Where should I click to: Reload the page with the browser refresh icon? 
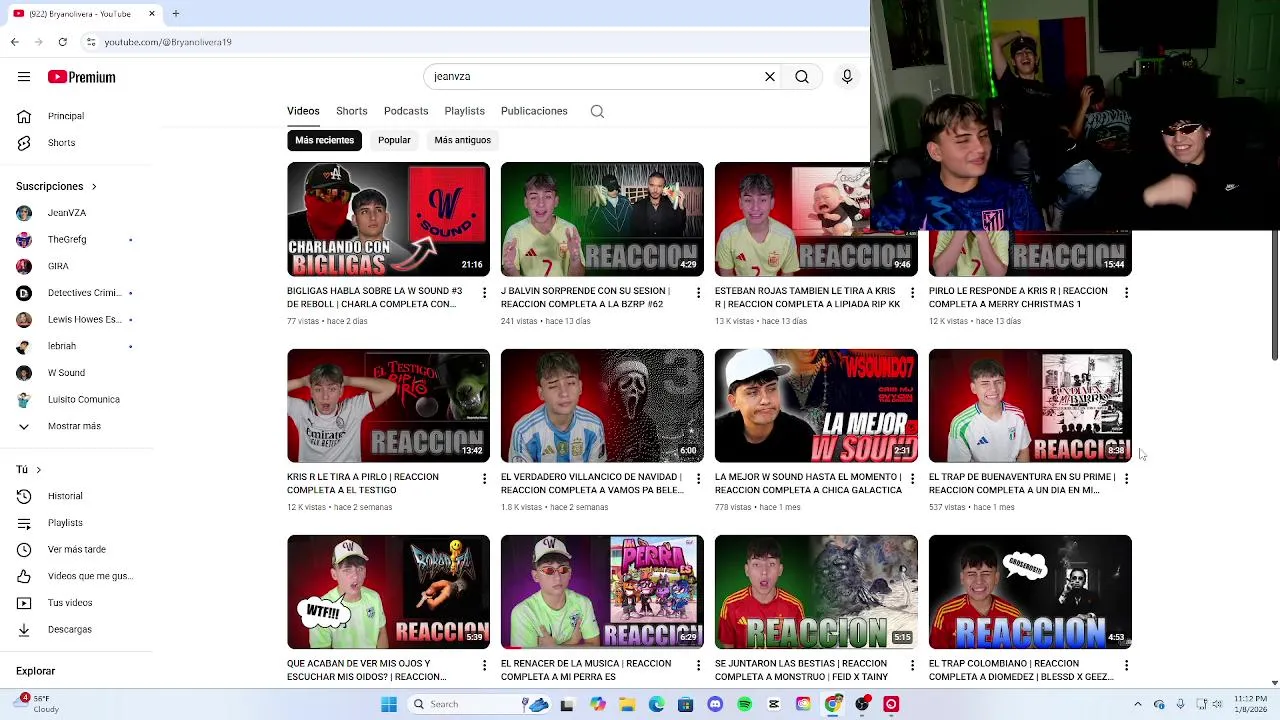[x=62, y=42]
